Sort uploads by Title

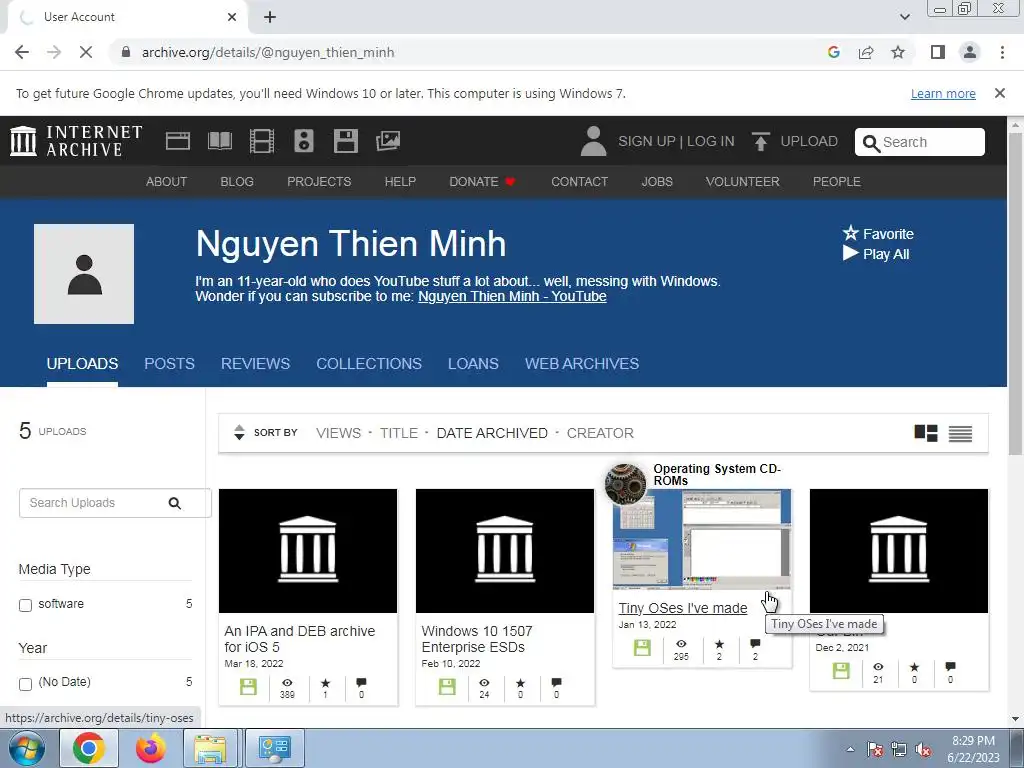click(399, 433)
